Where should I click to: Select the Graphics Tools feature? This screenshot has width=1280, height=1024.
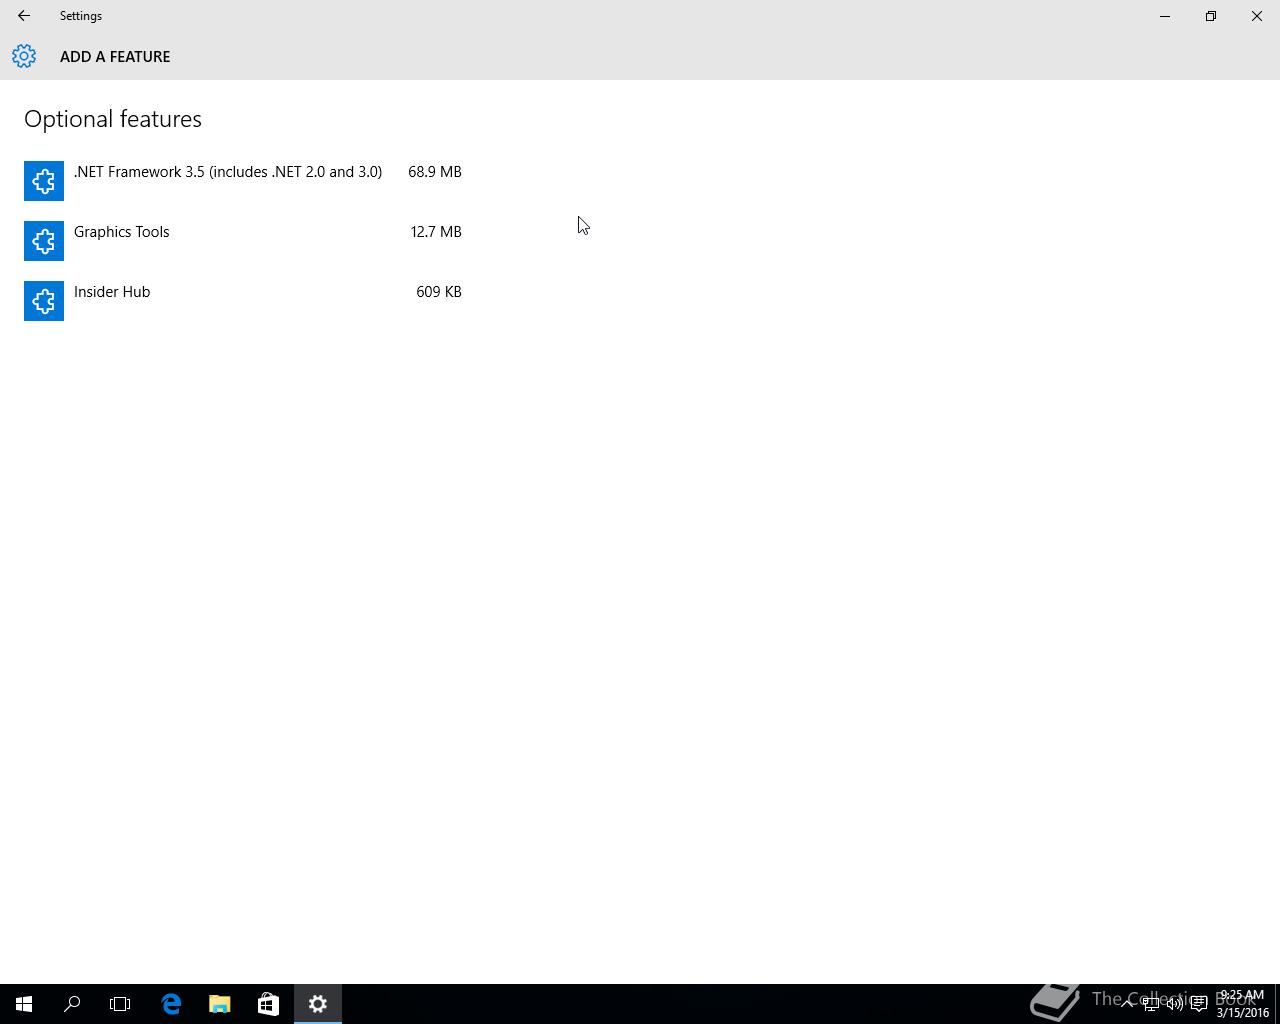pos(243,241)
